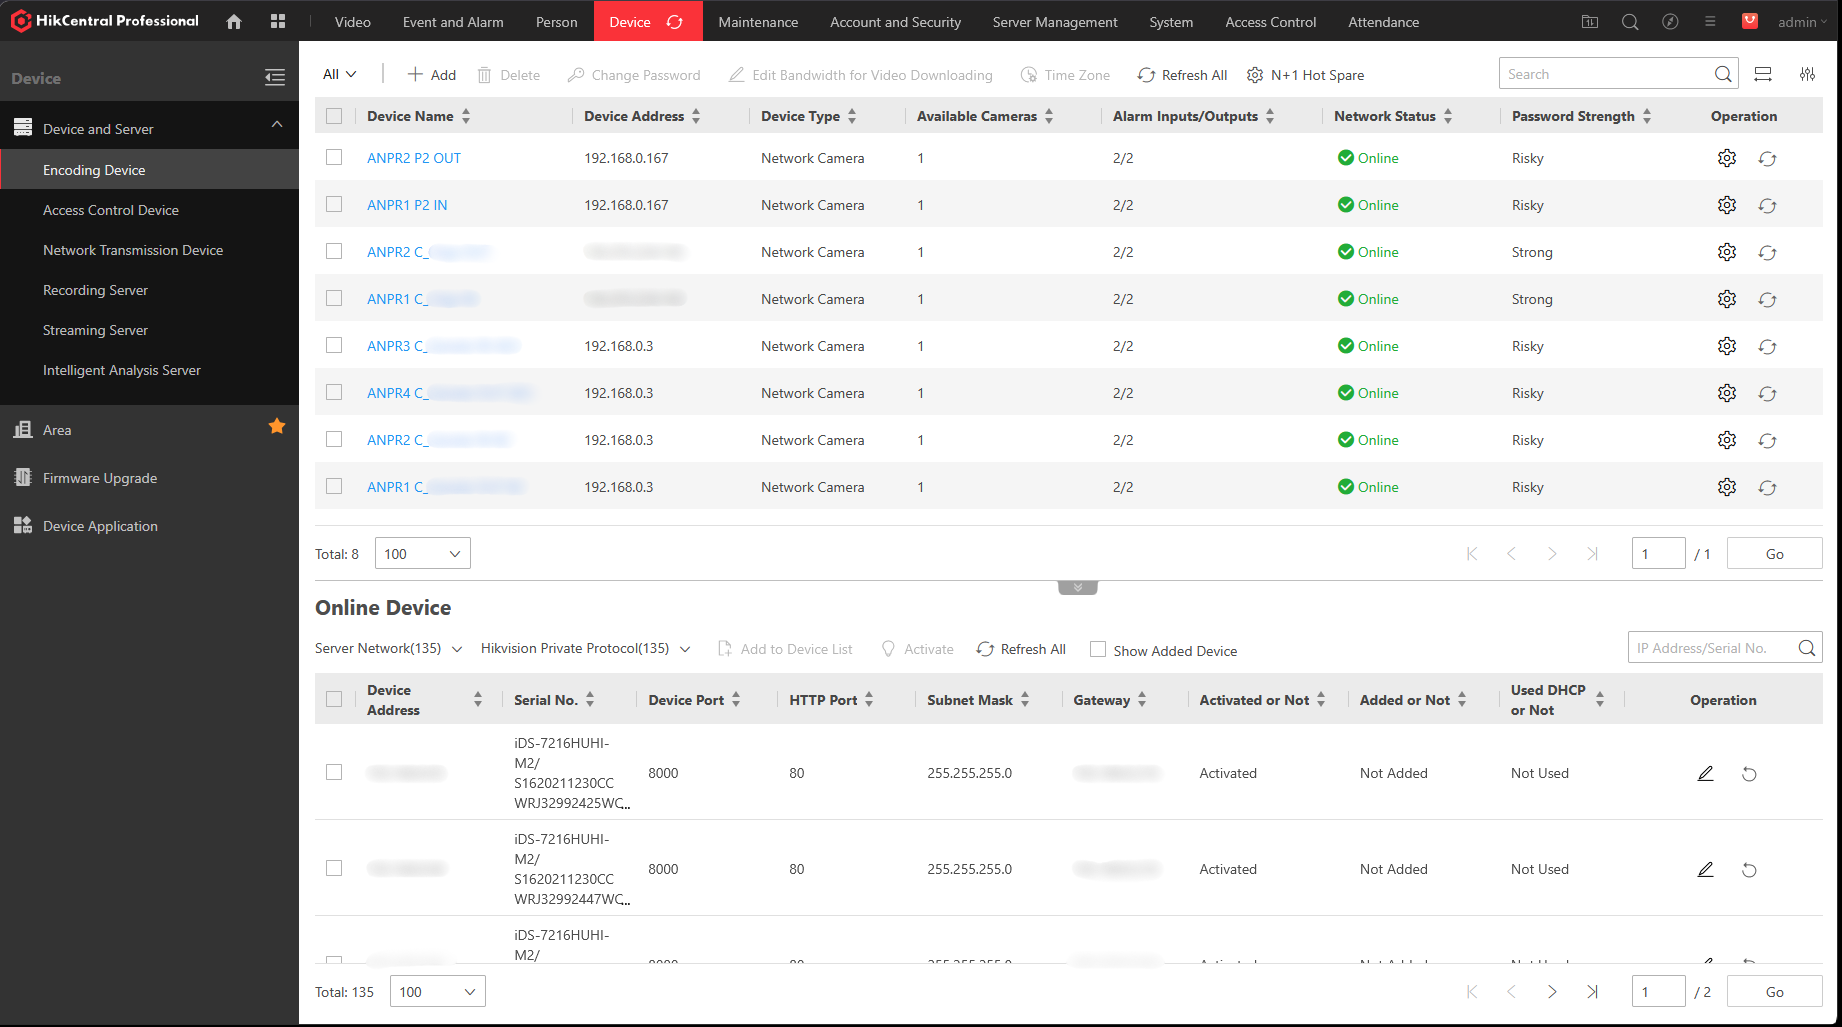
Task: Refresh the ANPR4 C_ device row
Action: 1768,394
